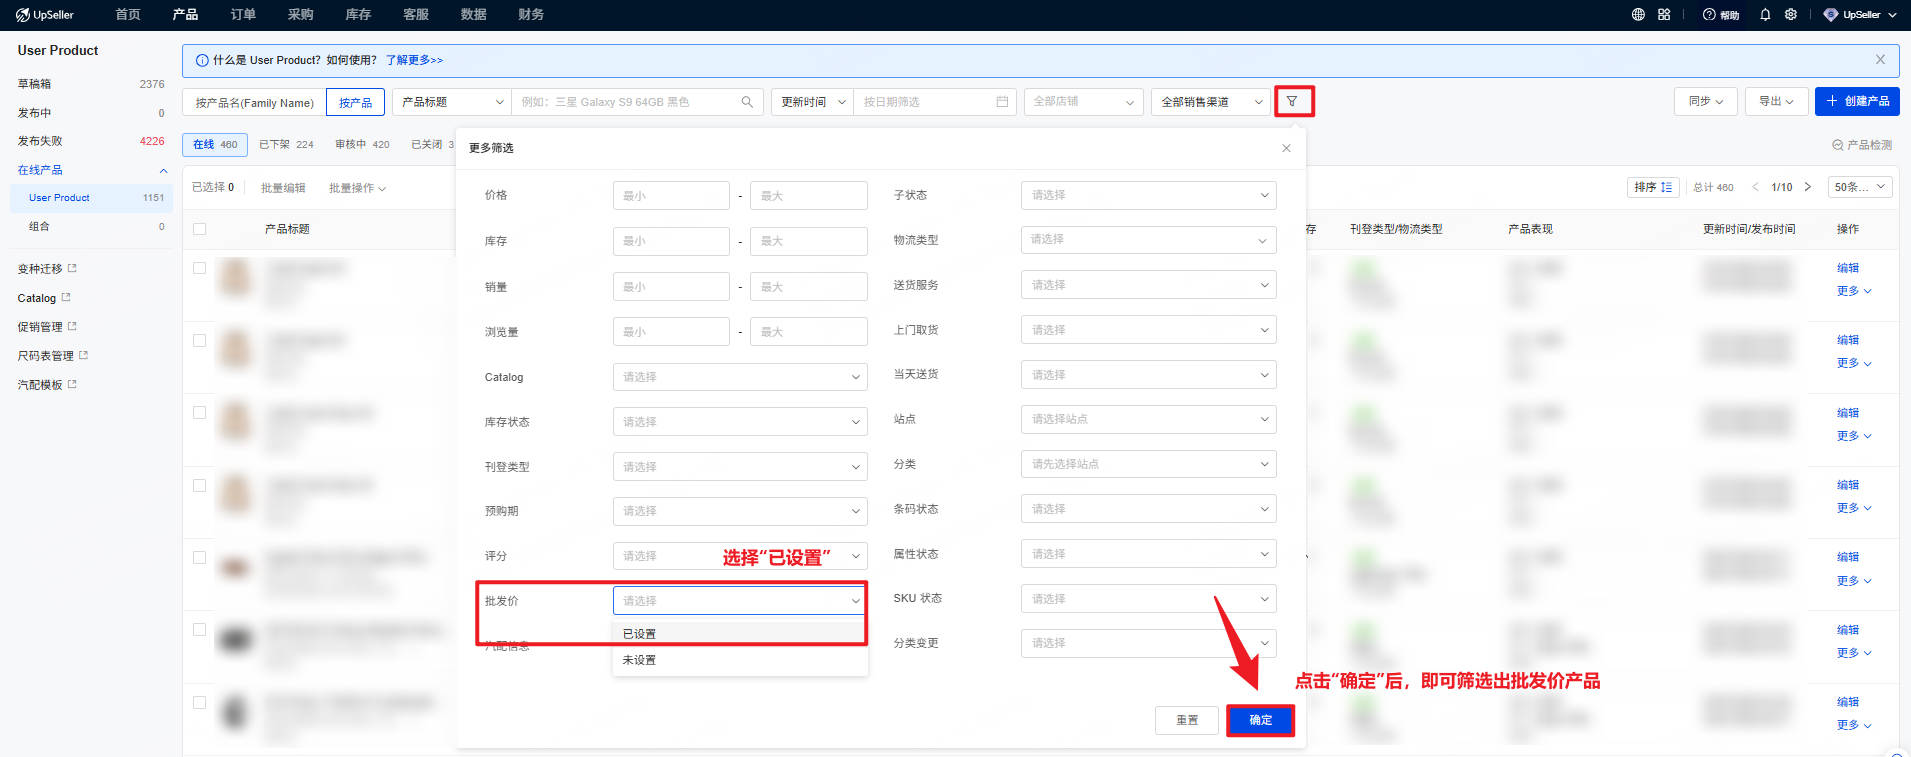The height and width of the screenshot is (757, 1911).
Task: Open the funnel more-filters icon
Action: pos(1292,101)
